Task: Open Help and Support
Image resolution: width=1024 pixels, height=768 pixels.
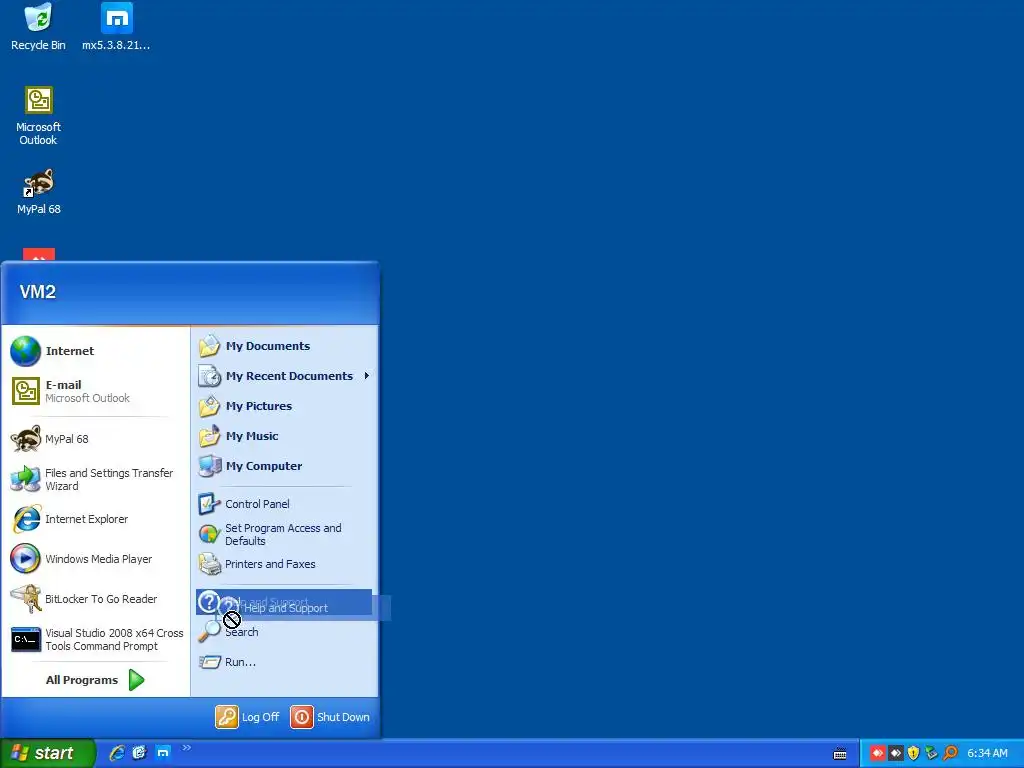Action: (284, 602)
